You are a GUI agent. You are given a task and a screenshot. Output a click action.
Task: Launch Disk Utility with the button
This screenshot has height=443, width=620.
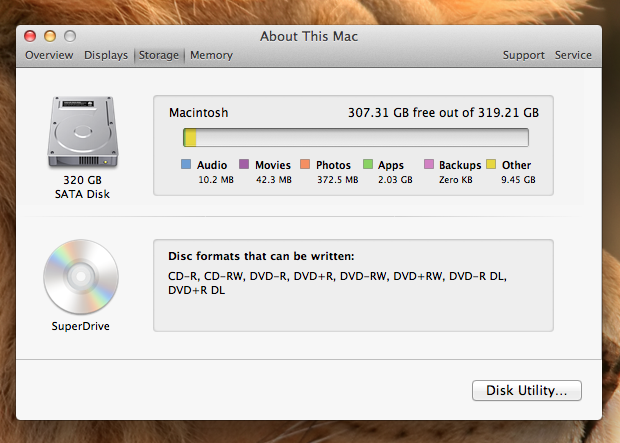pyautogui.click(x=527, y=390)
